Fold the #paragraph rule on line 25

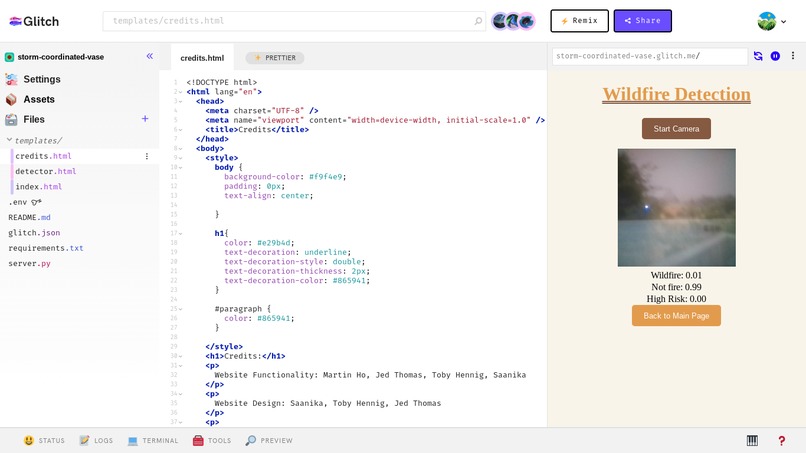click(180, 309)
